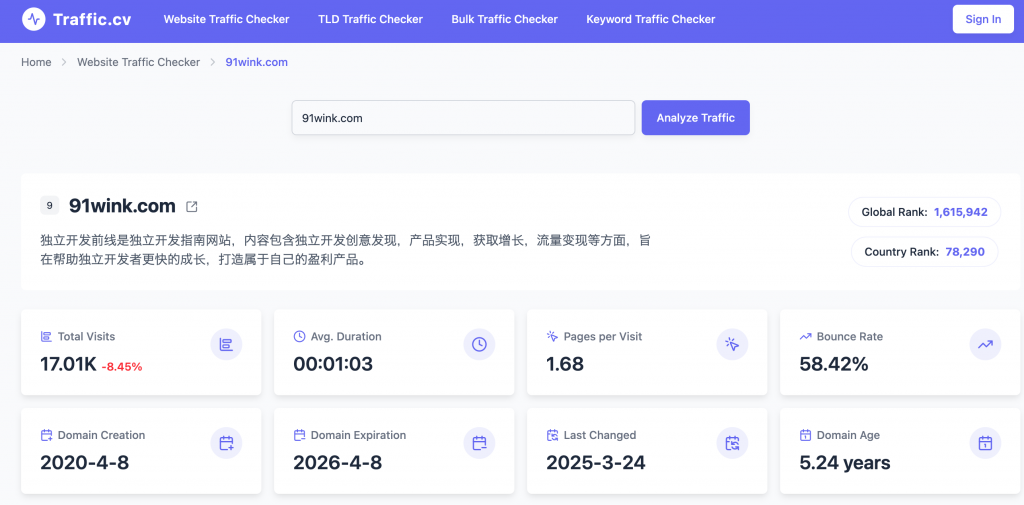The height and width of the screenshot is (505, 1024).
Task: Click the Country Rank 78,290 badge
Action: click(924, 252)
